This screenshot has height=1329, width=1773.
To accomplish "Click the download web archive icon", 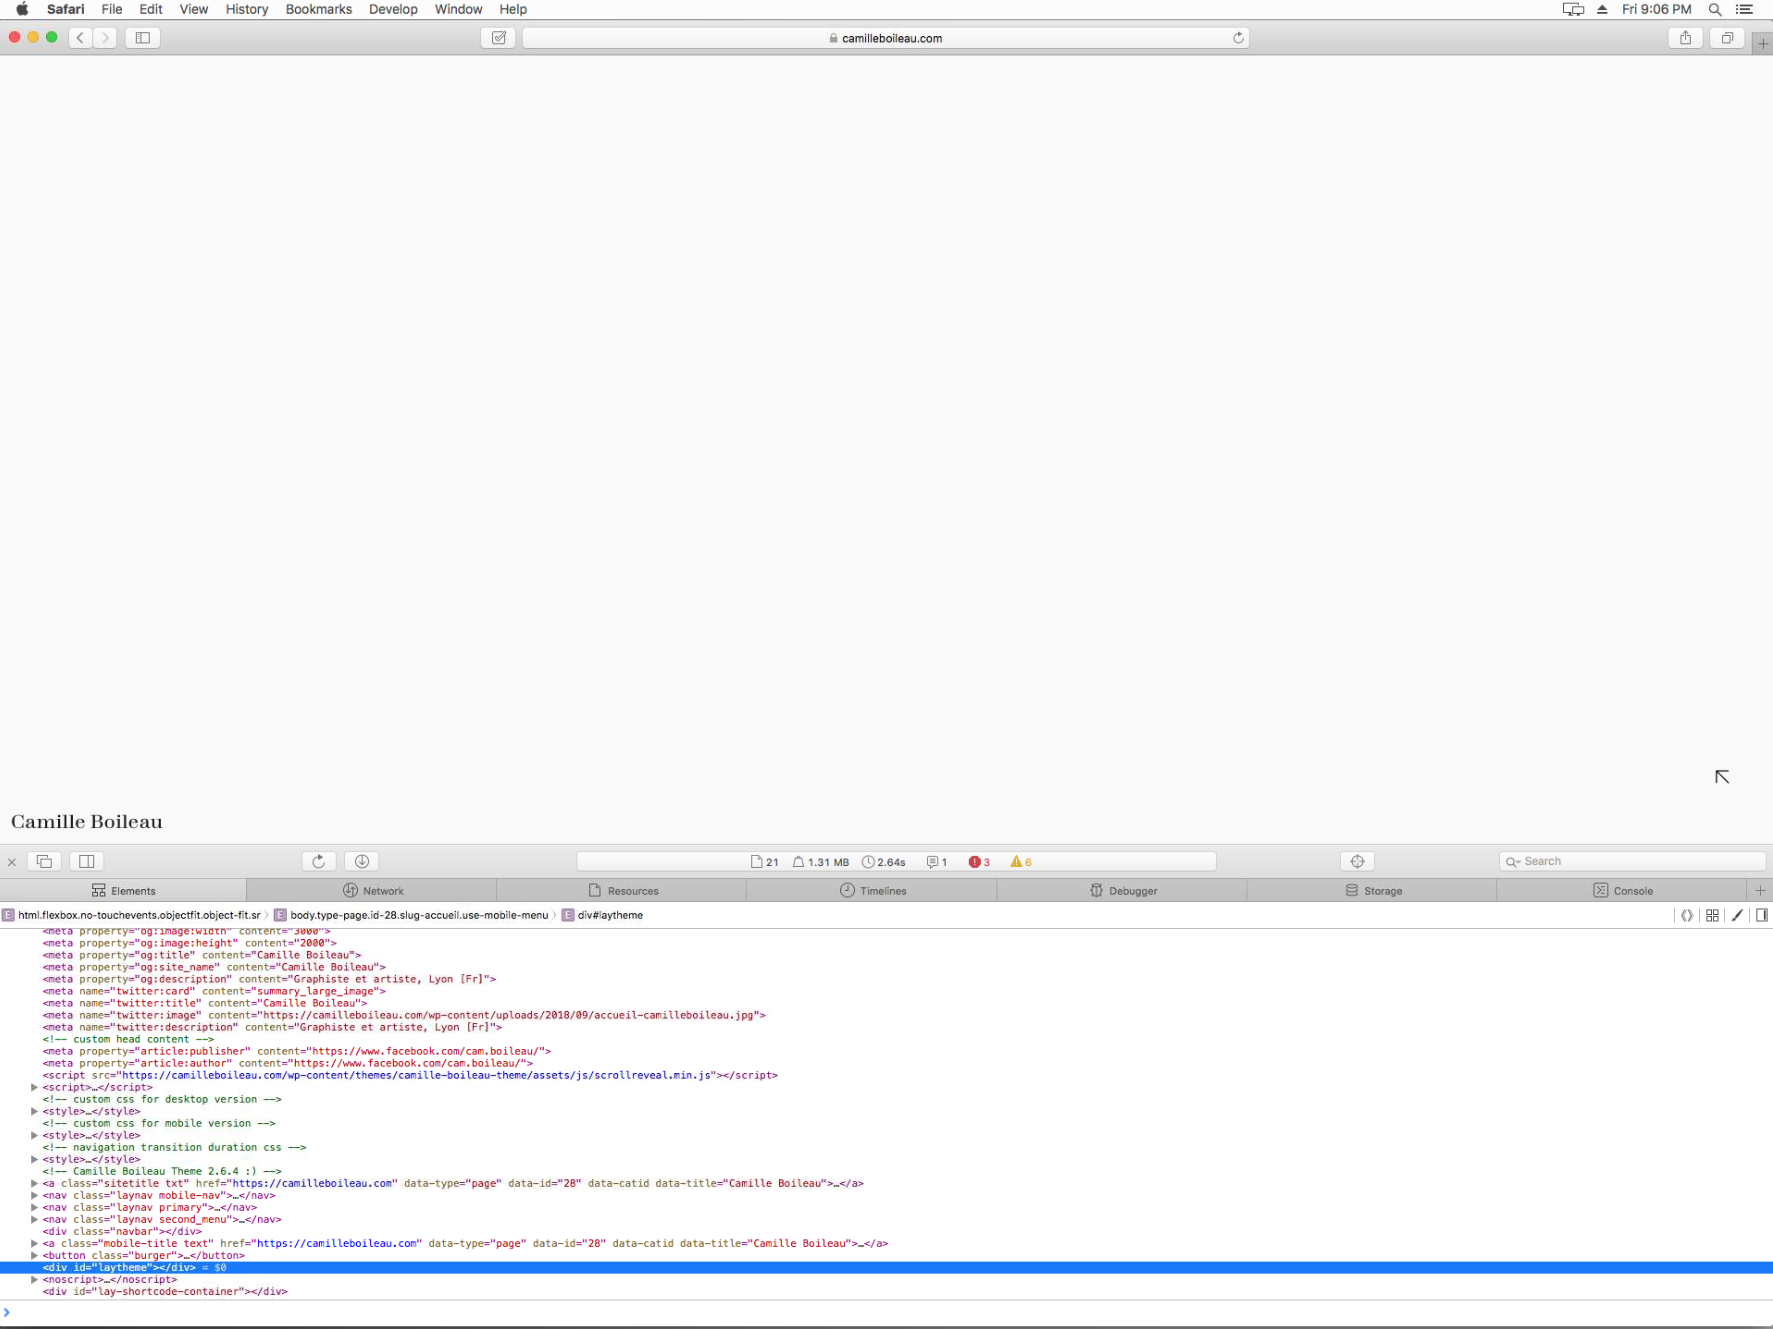I will tap(362, 861).
